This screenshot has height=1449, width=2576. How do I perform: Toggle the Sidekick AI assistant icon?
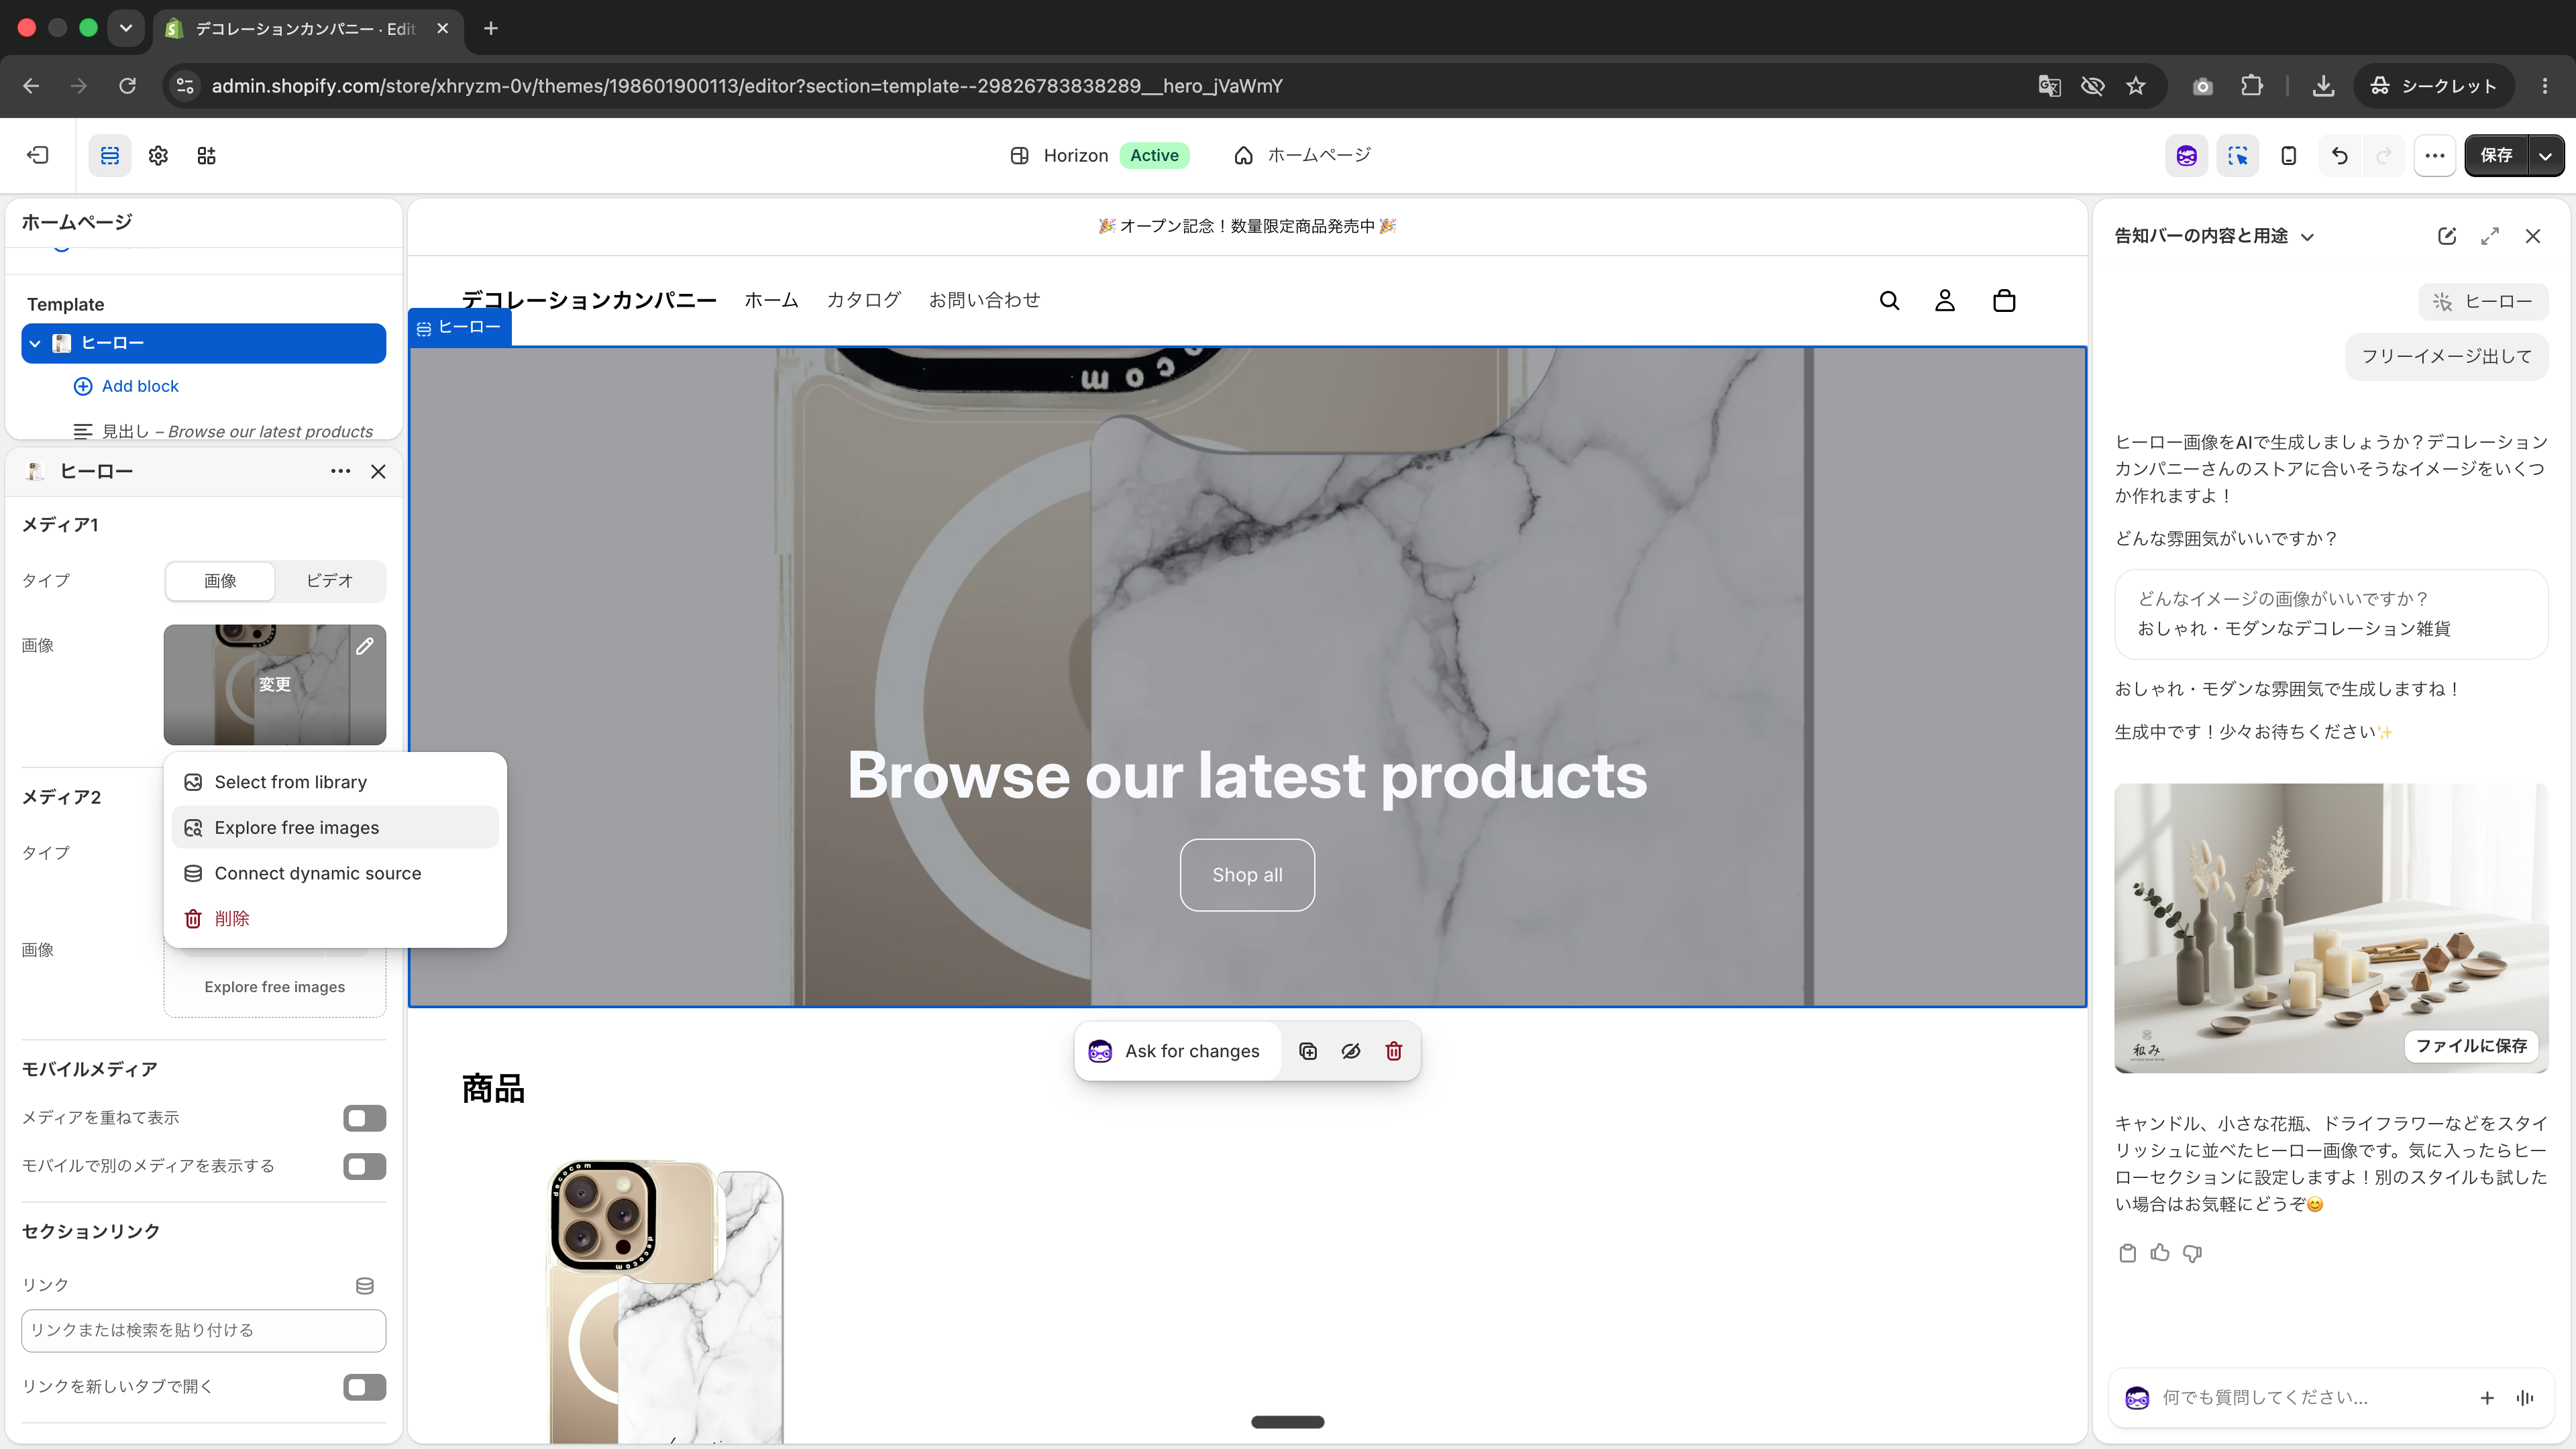(2187, 155)
